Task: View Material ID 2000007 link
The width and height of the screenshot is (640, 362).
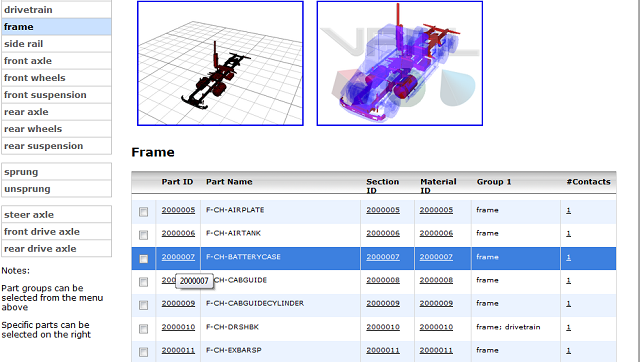Action: [x=436, y=257]
